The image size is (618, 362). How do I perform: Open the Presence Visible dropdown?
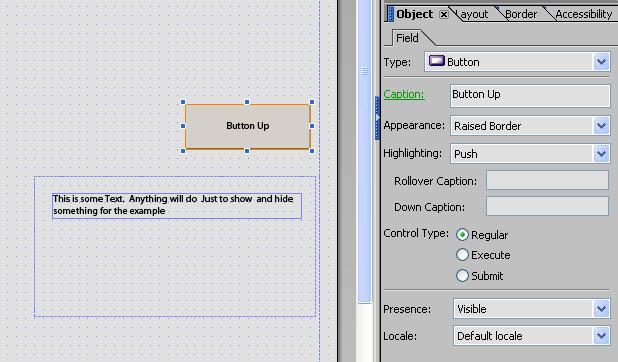tap(601, 309)
